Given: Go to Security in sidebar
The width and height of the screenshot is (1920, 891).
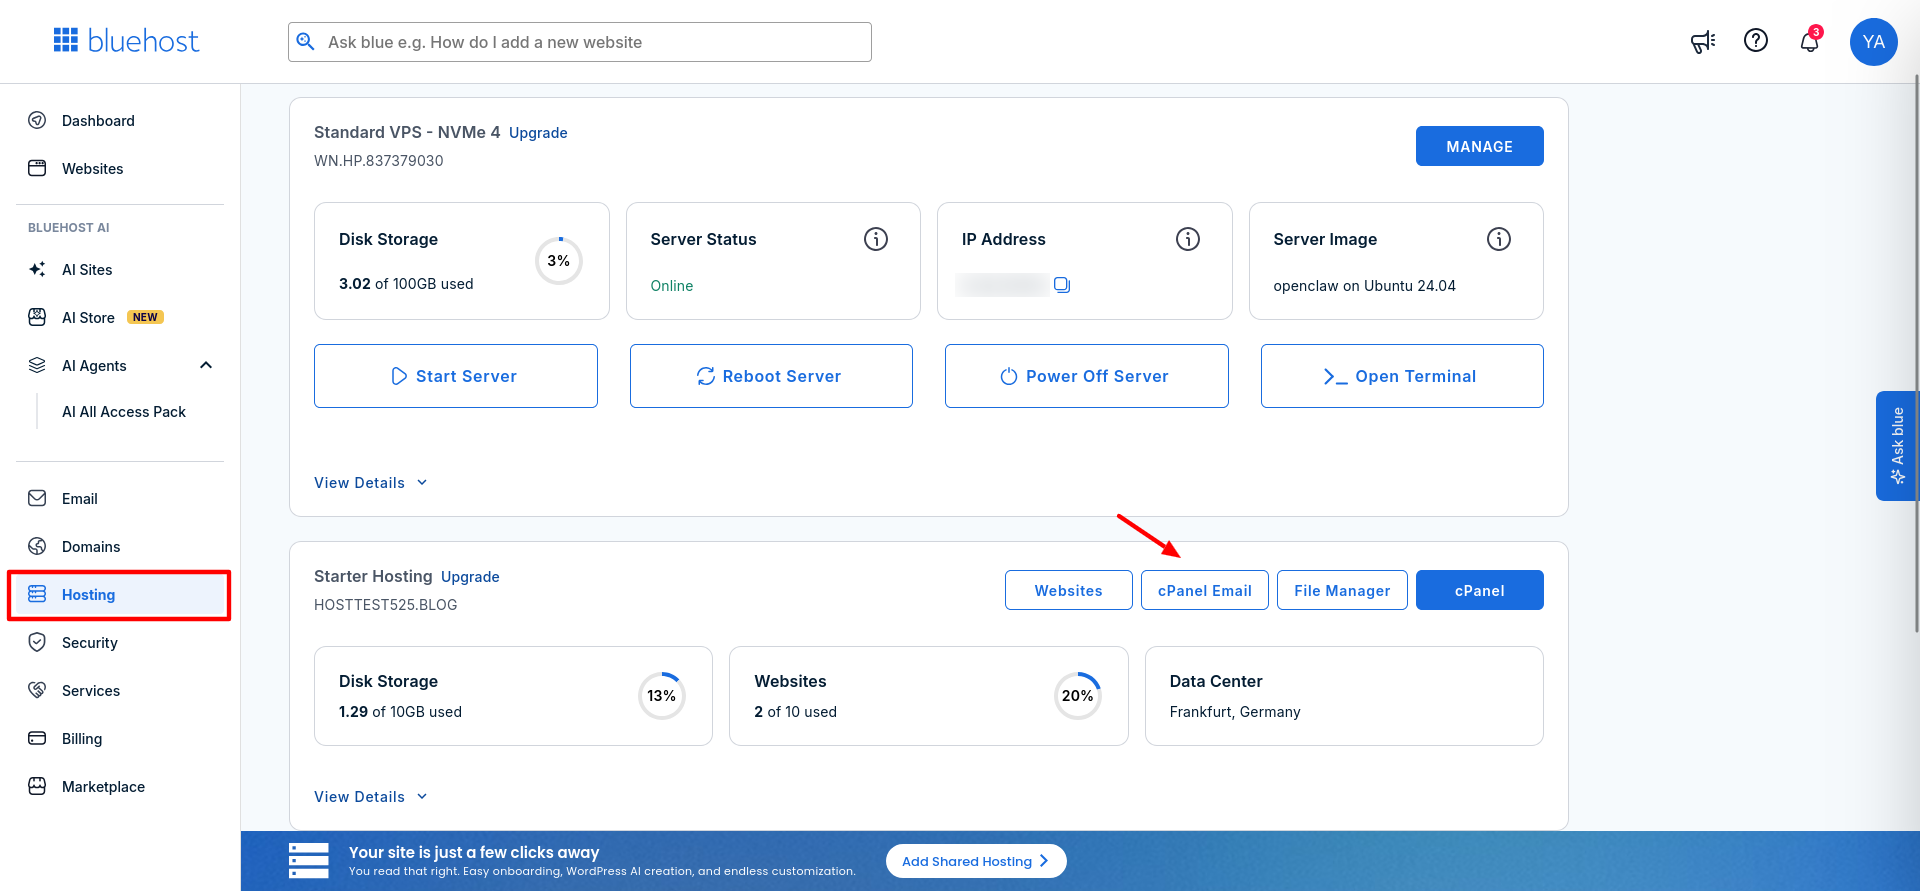Looking at the screenshot, I should pos(120,642).
